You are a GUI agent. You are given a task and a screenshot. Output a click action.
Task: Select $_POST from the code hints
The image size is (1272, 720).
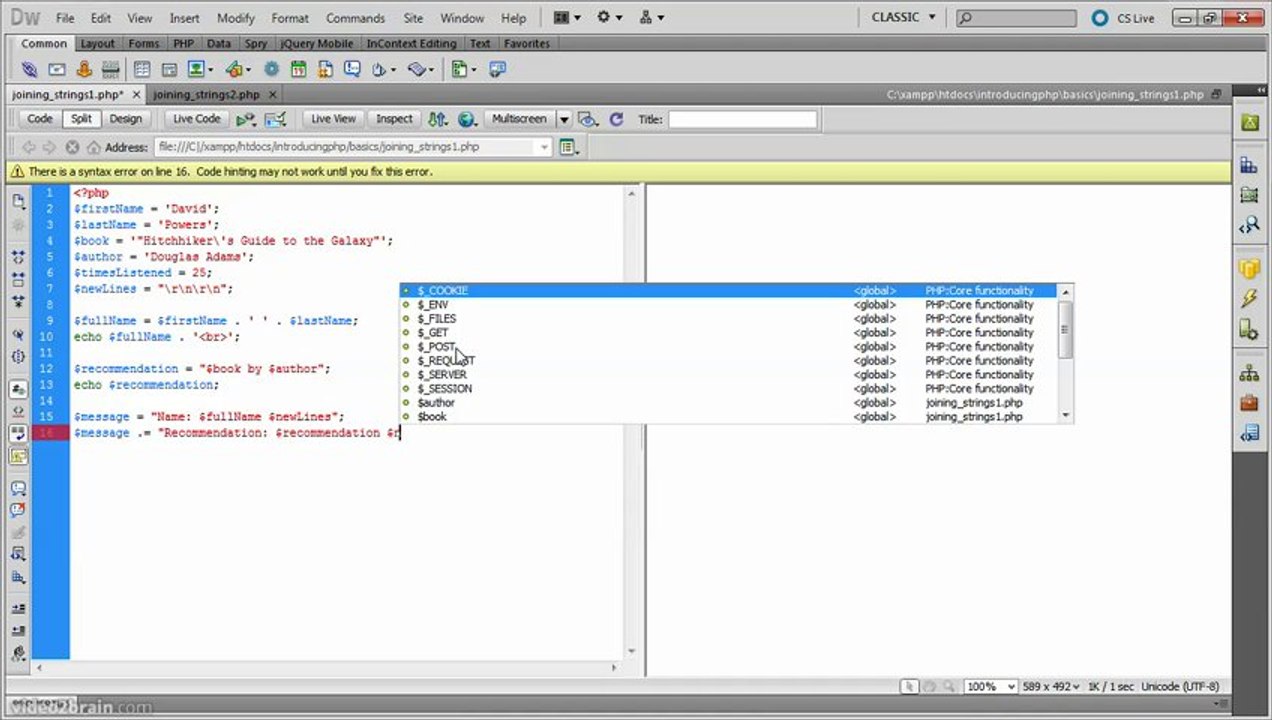coord(728,346)
